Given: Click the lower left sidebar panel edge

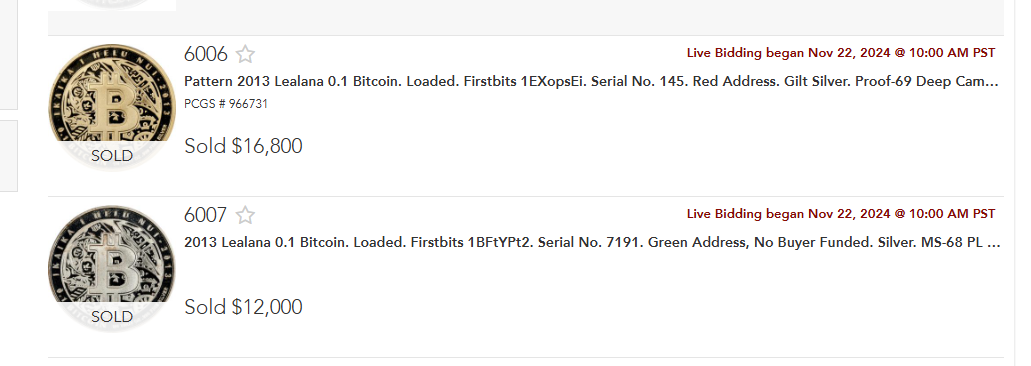Looking at the screenshot, I should pyautogui.click(x=9, y=156).
